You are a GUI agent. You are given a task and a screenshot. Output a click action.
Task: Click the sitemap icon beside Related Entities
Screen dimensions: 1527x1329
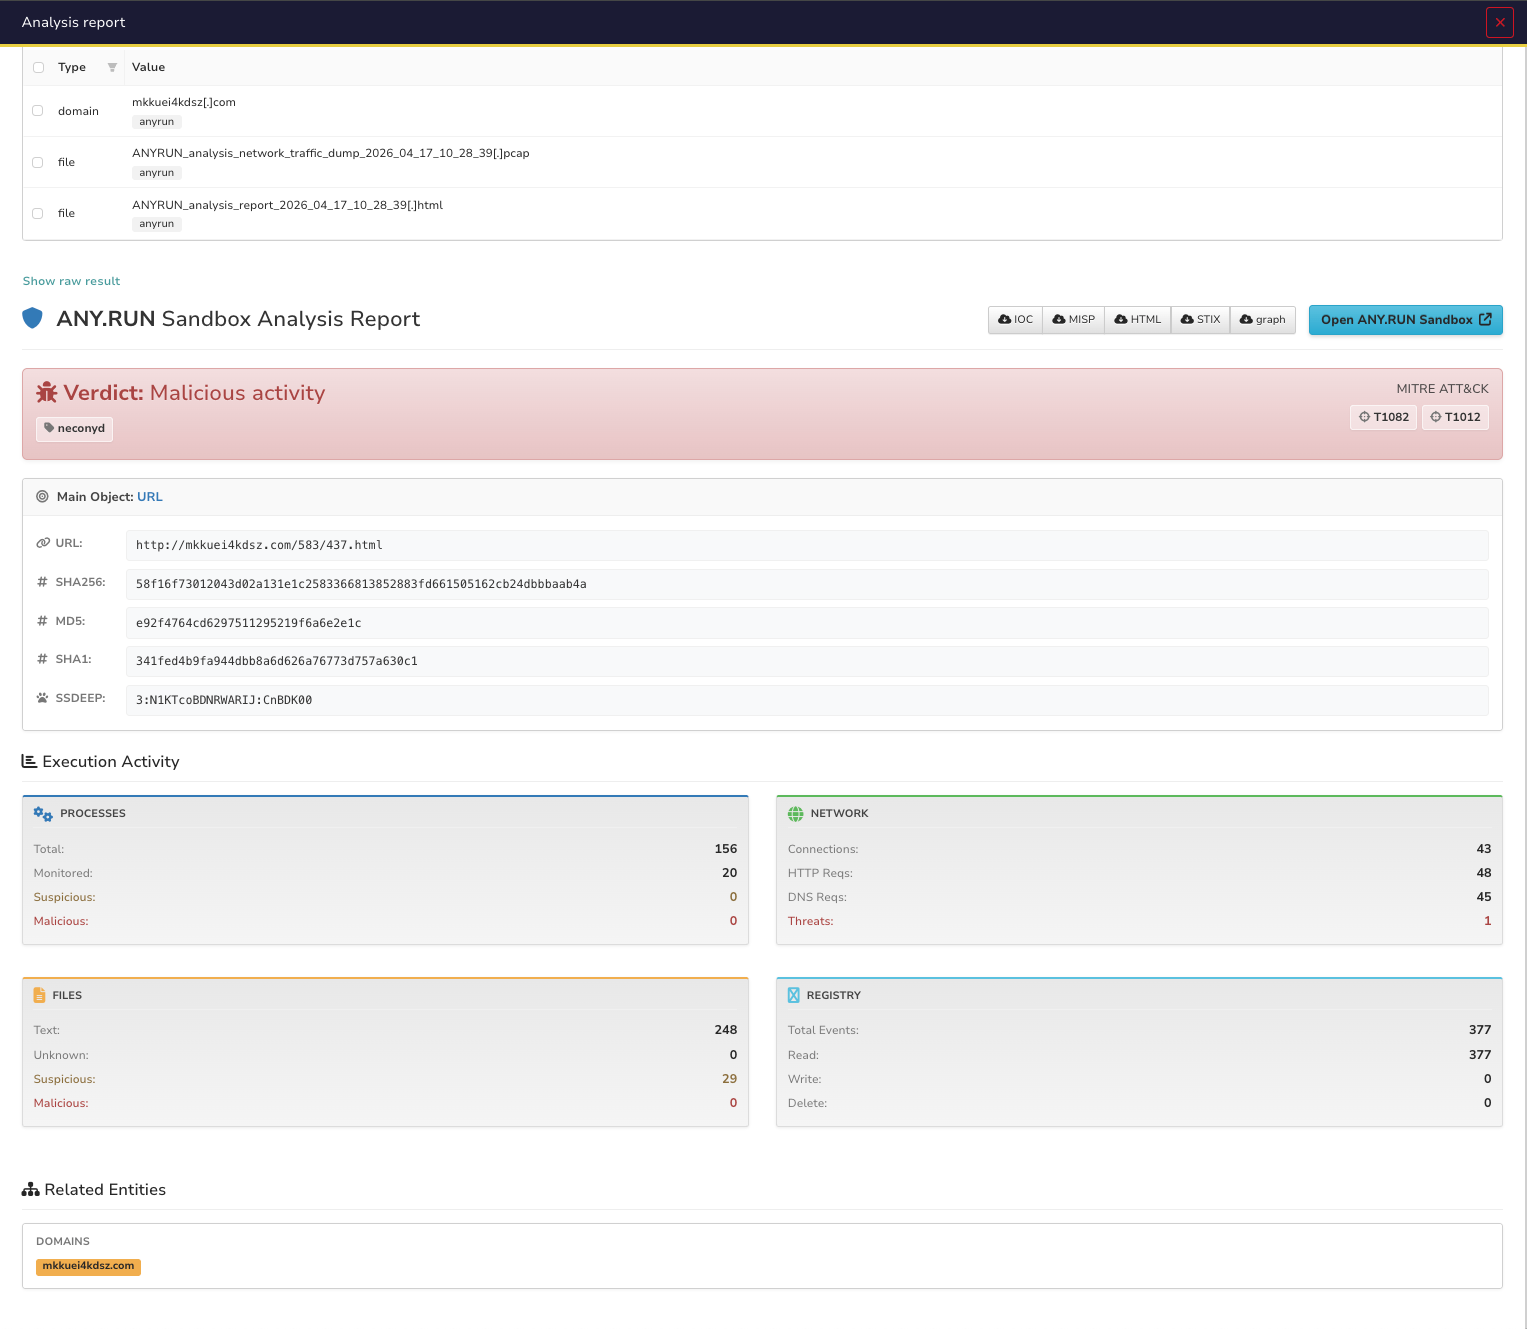click(31, 1190)
